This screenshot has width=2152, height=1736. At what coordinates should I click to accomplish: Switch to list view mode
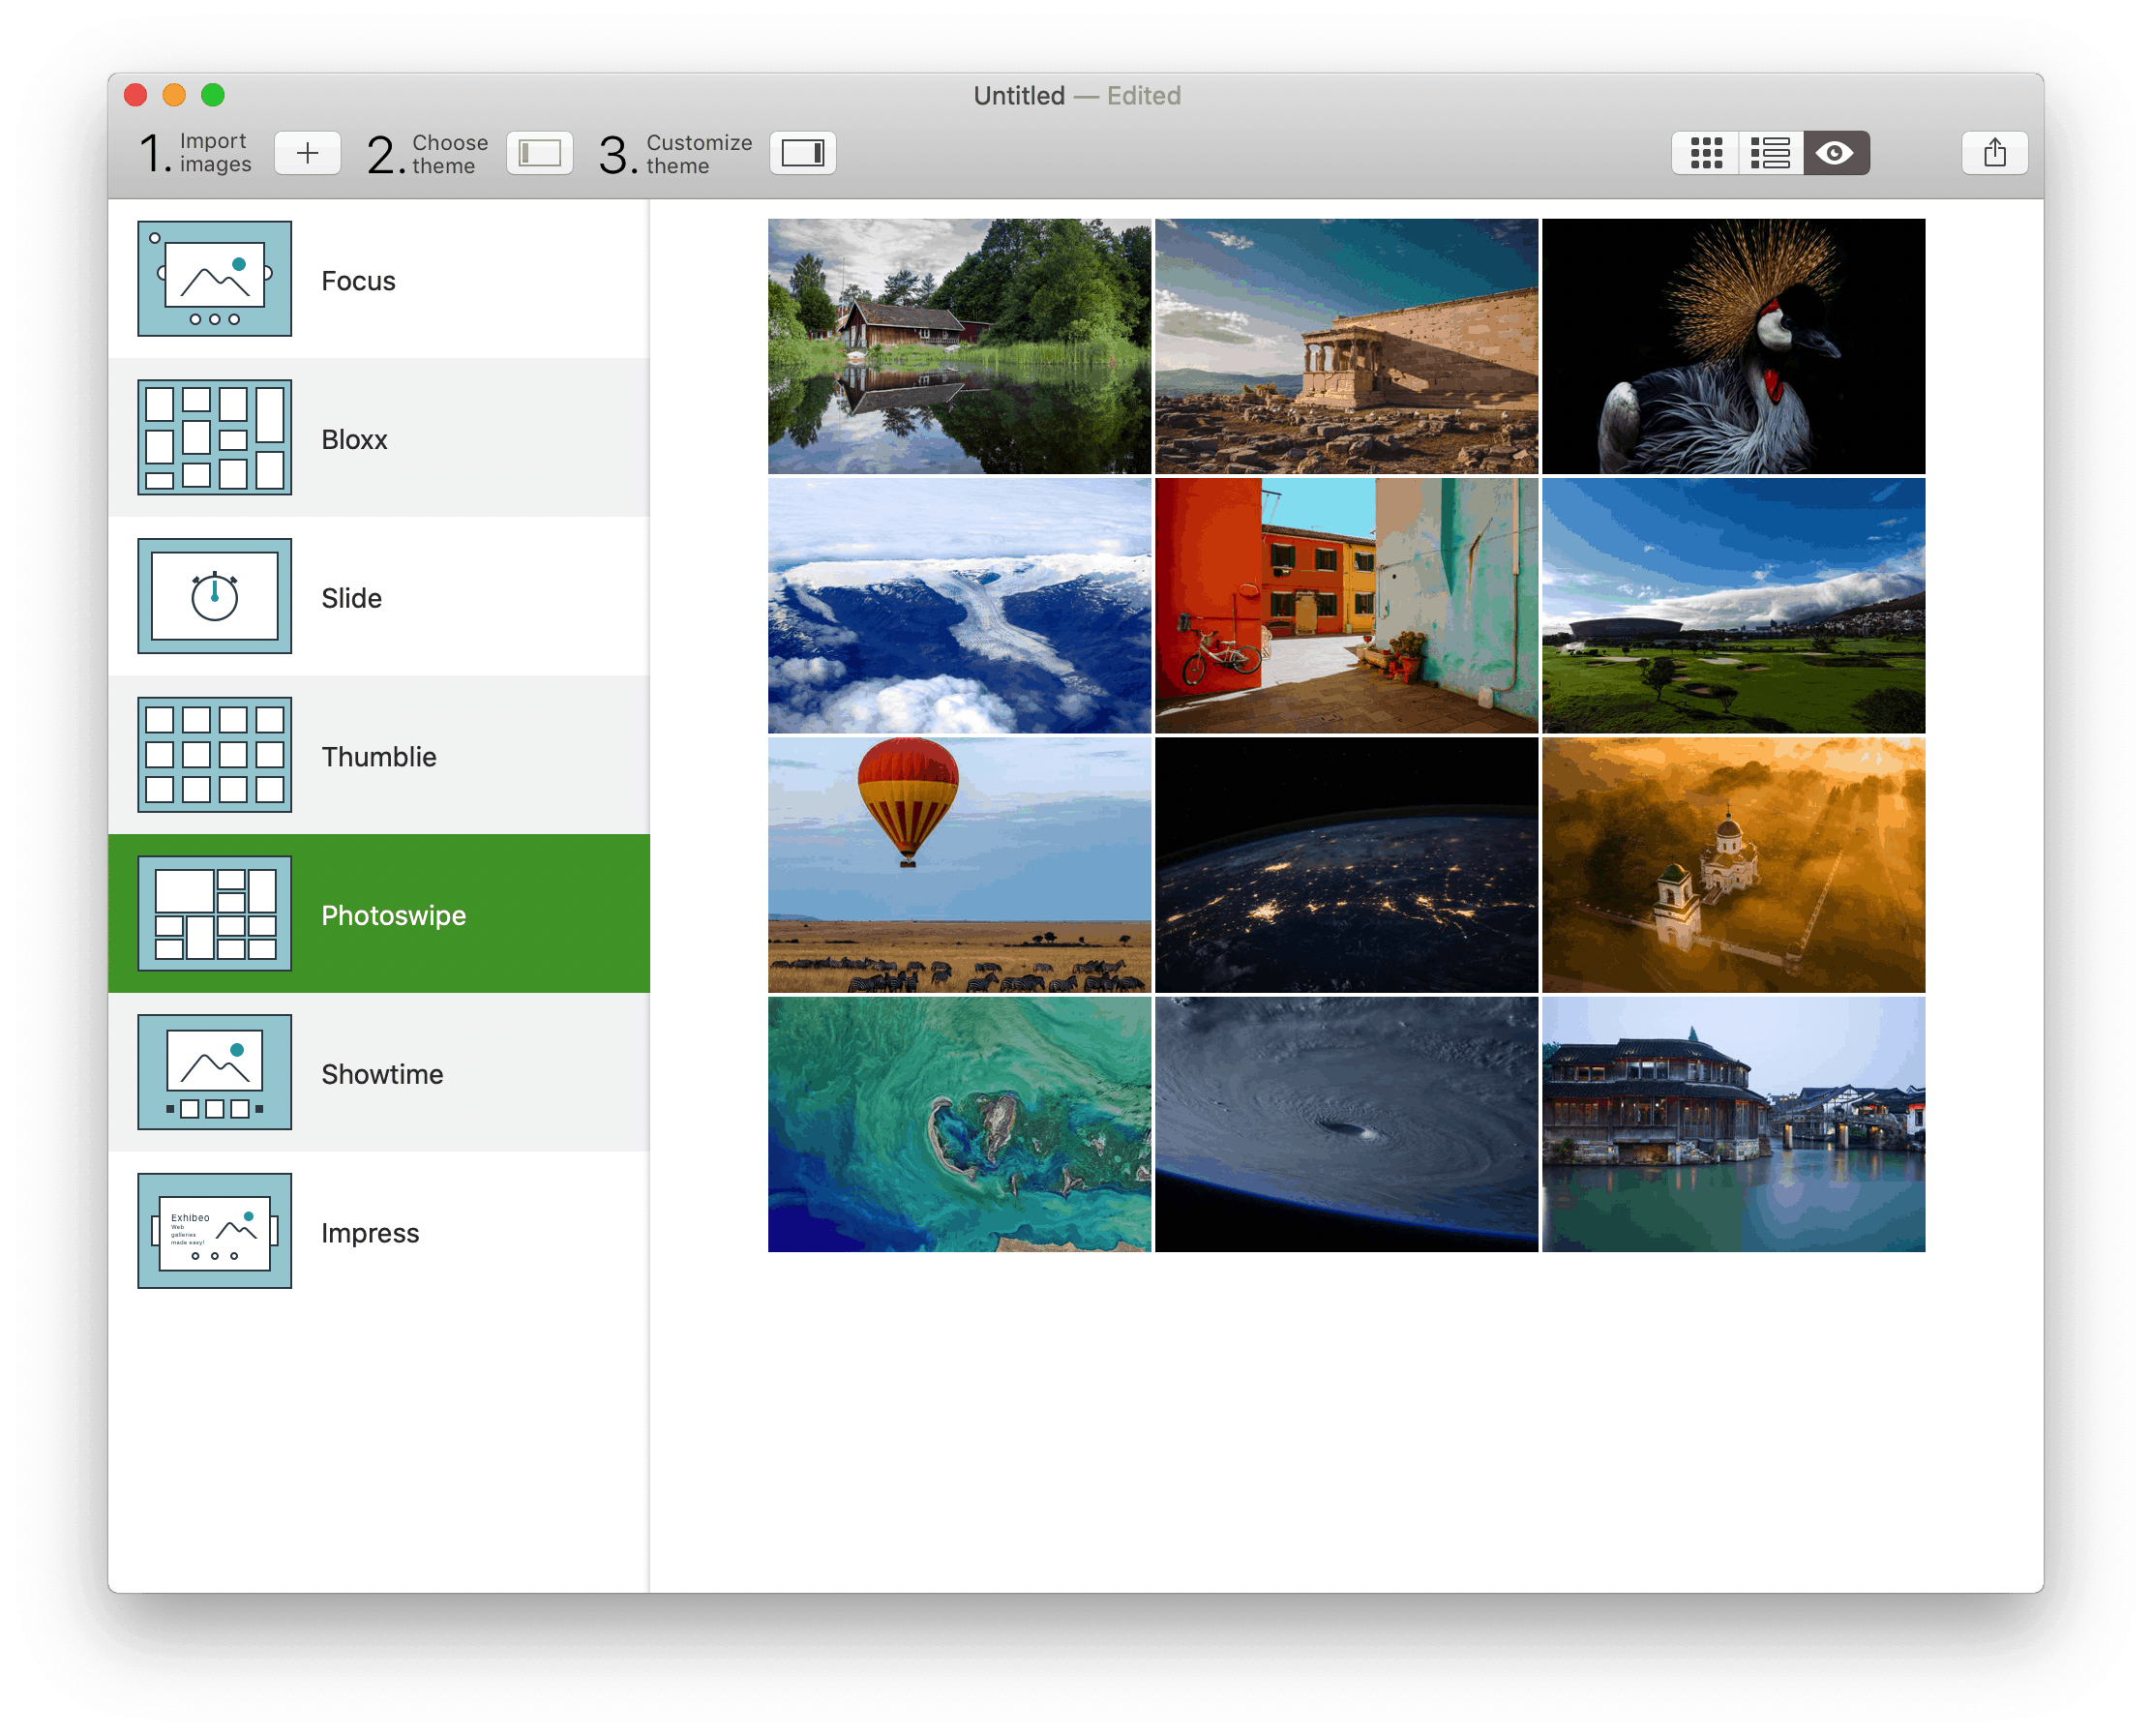point(1769,153)
